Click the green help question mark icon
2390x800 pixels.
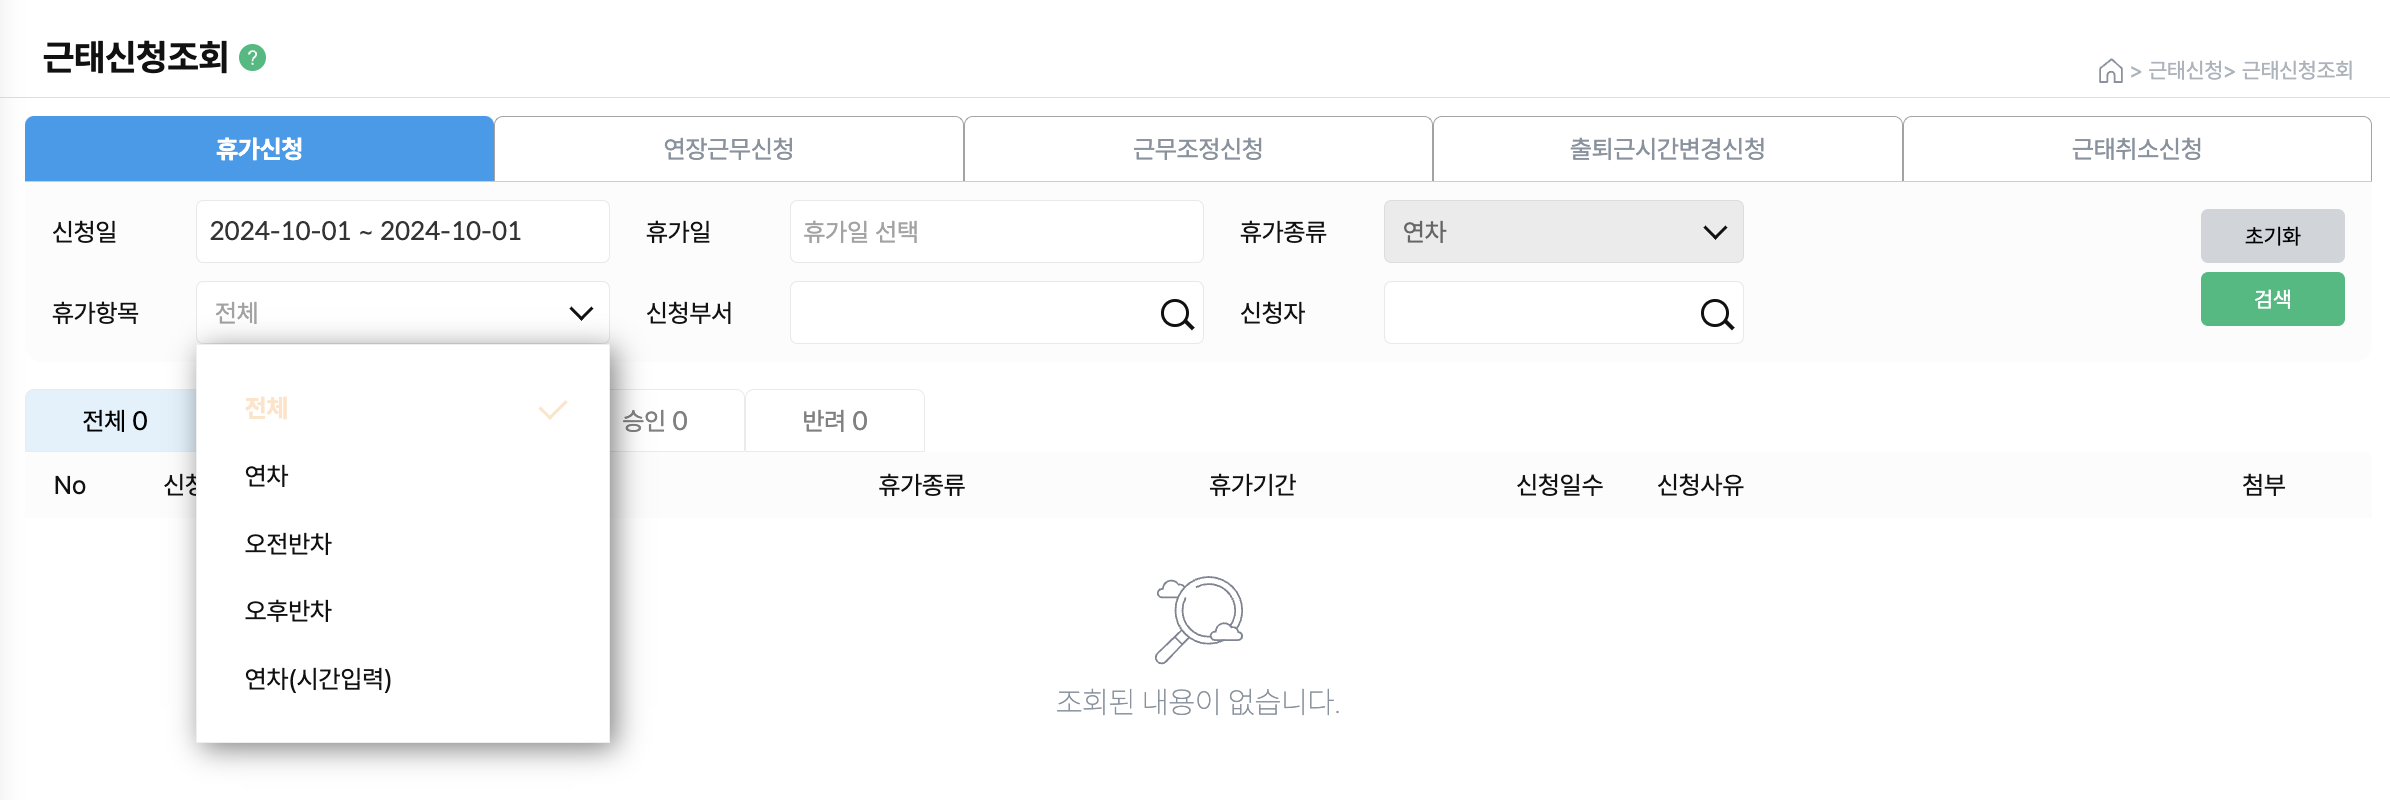coord(253,58)
